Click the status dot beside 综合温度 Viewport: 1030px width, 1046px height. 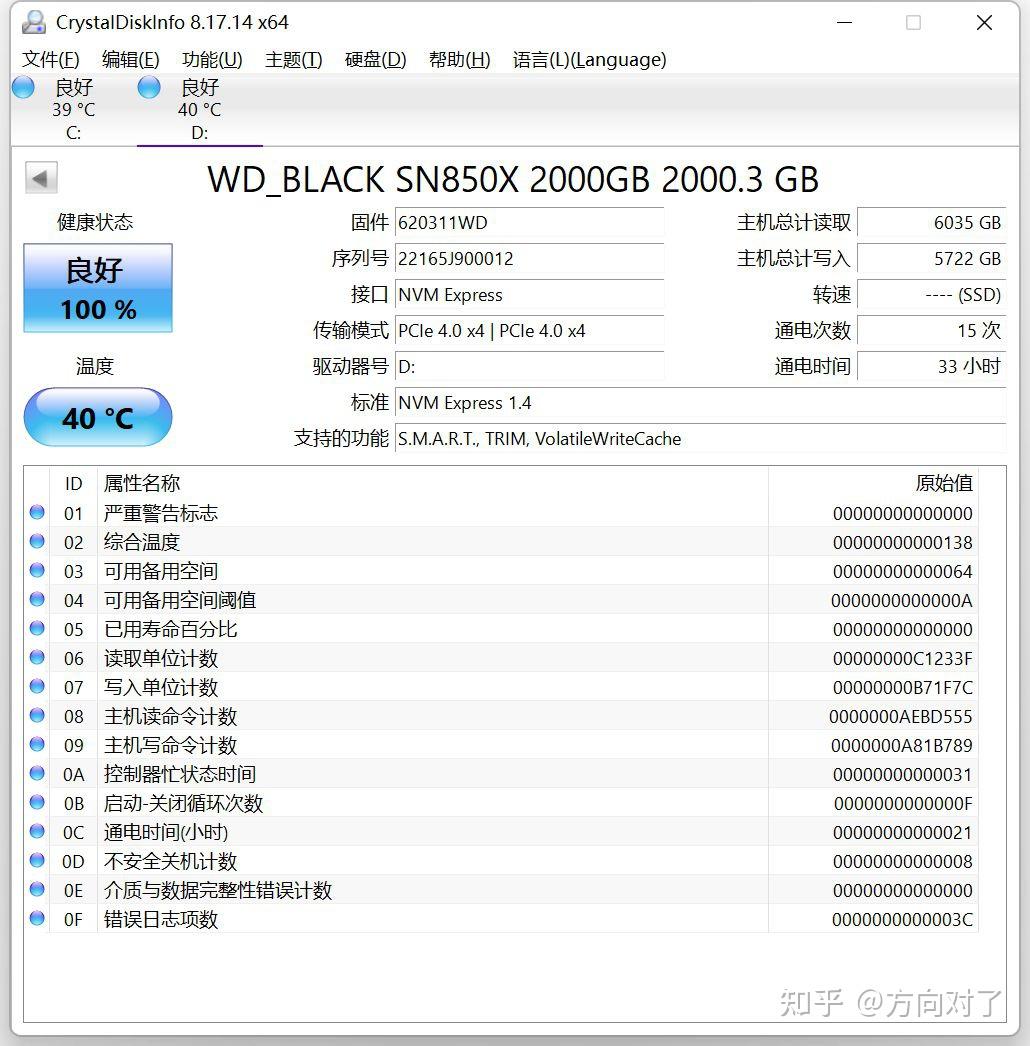point(36,542)
